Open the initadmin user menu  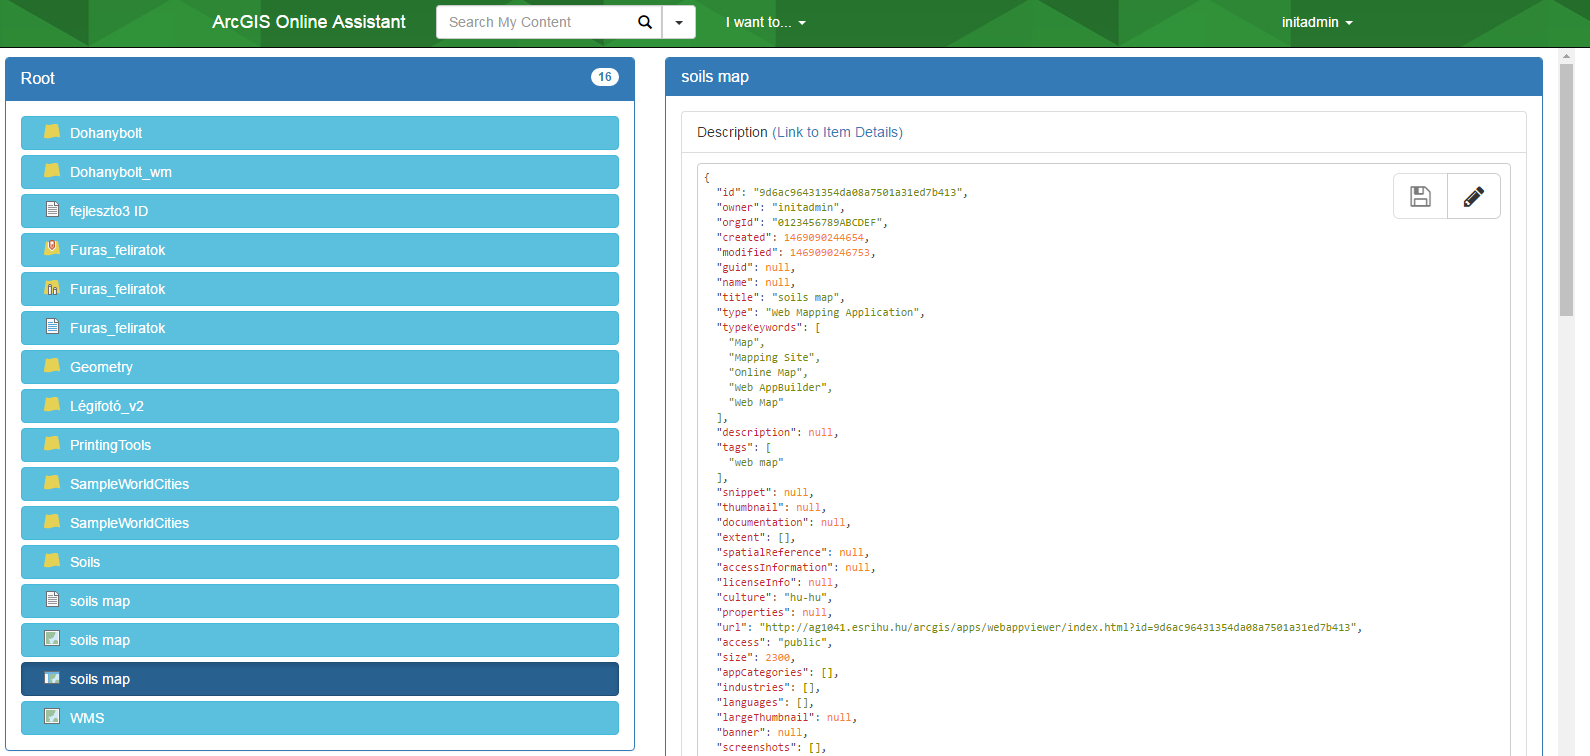coord(1317,22)
